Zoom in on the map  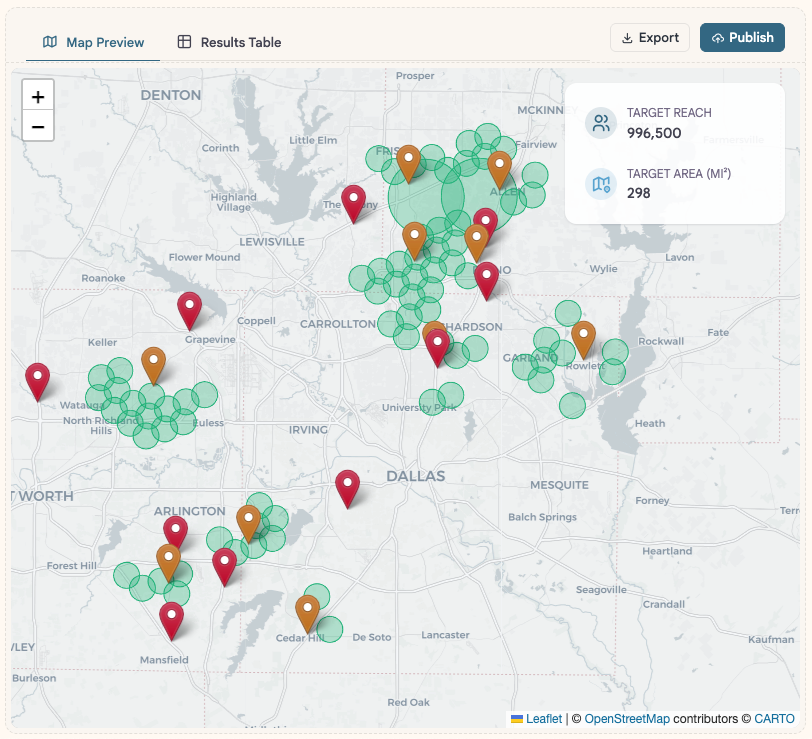click(x=38, y=97)
